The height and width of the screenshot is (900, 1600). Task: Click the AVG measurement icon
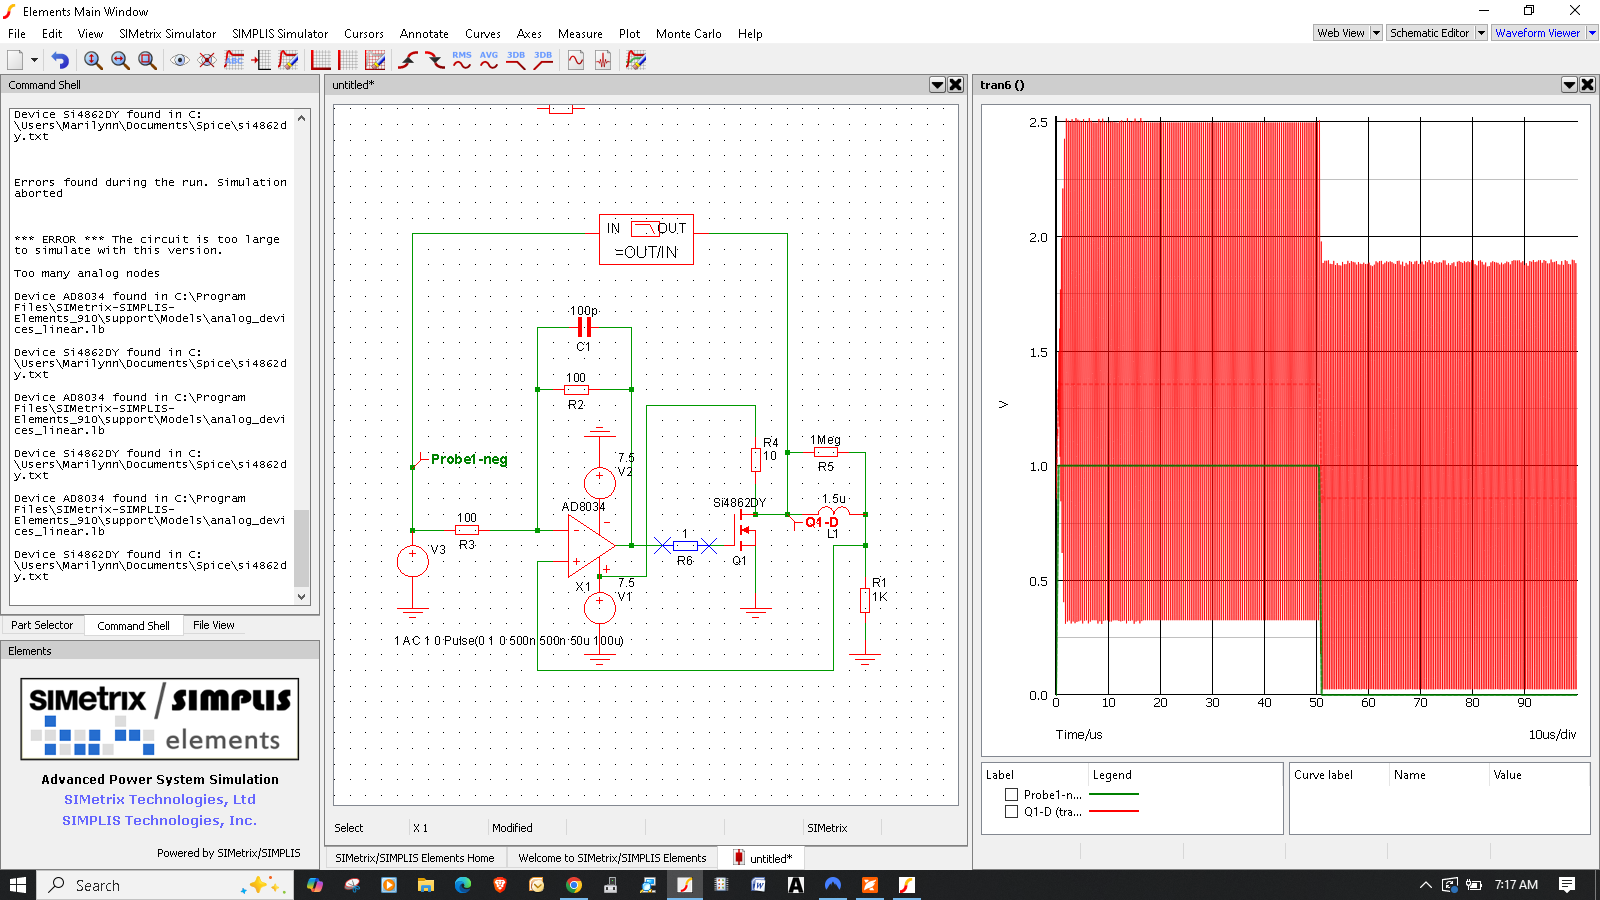[489, 60]
